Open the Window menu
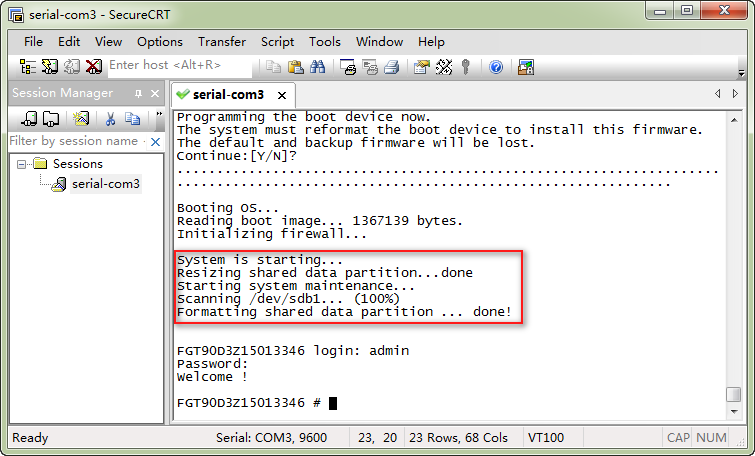This screenshot has width=755, height=456. click(x=379, y=42)
